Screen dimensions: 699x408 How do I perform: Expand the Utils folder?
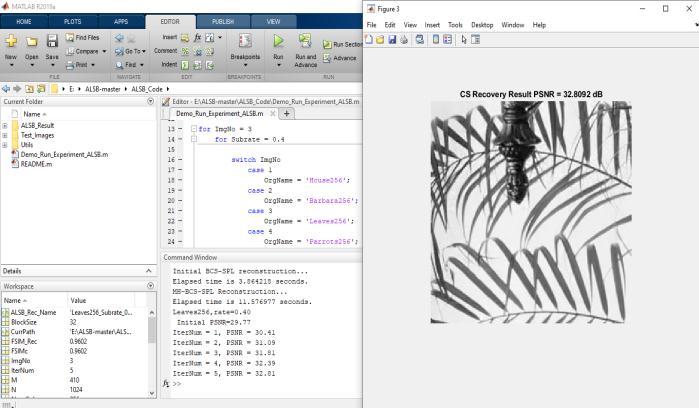[5, 145]
